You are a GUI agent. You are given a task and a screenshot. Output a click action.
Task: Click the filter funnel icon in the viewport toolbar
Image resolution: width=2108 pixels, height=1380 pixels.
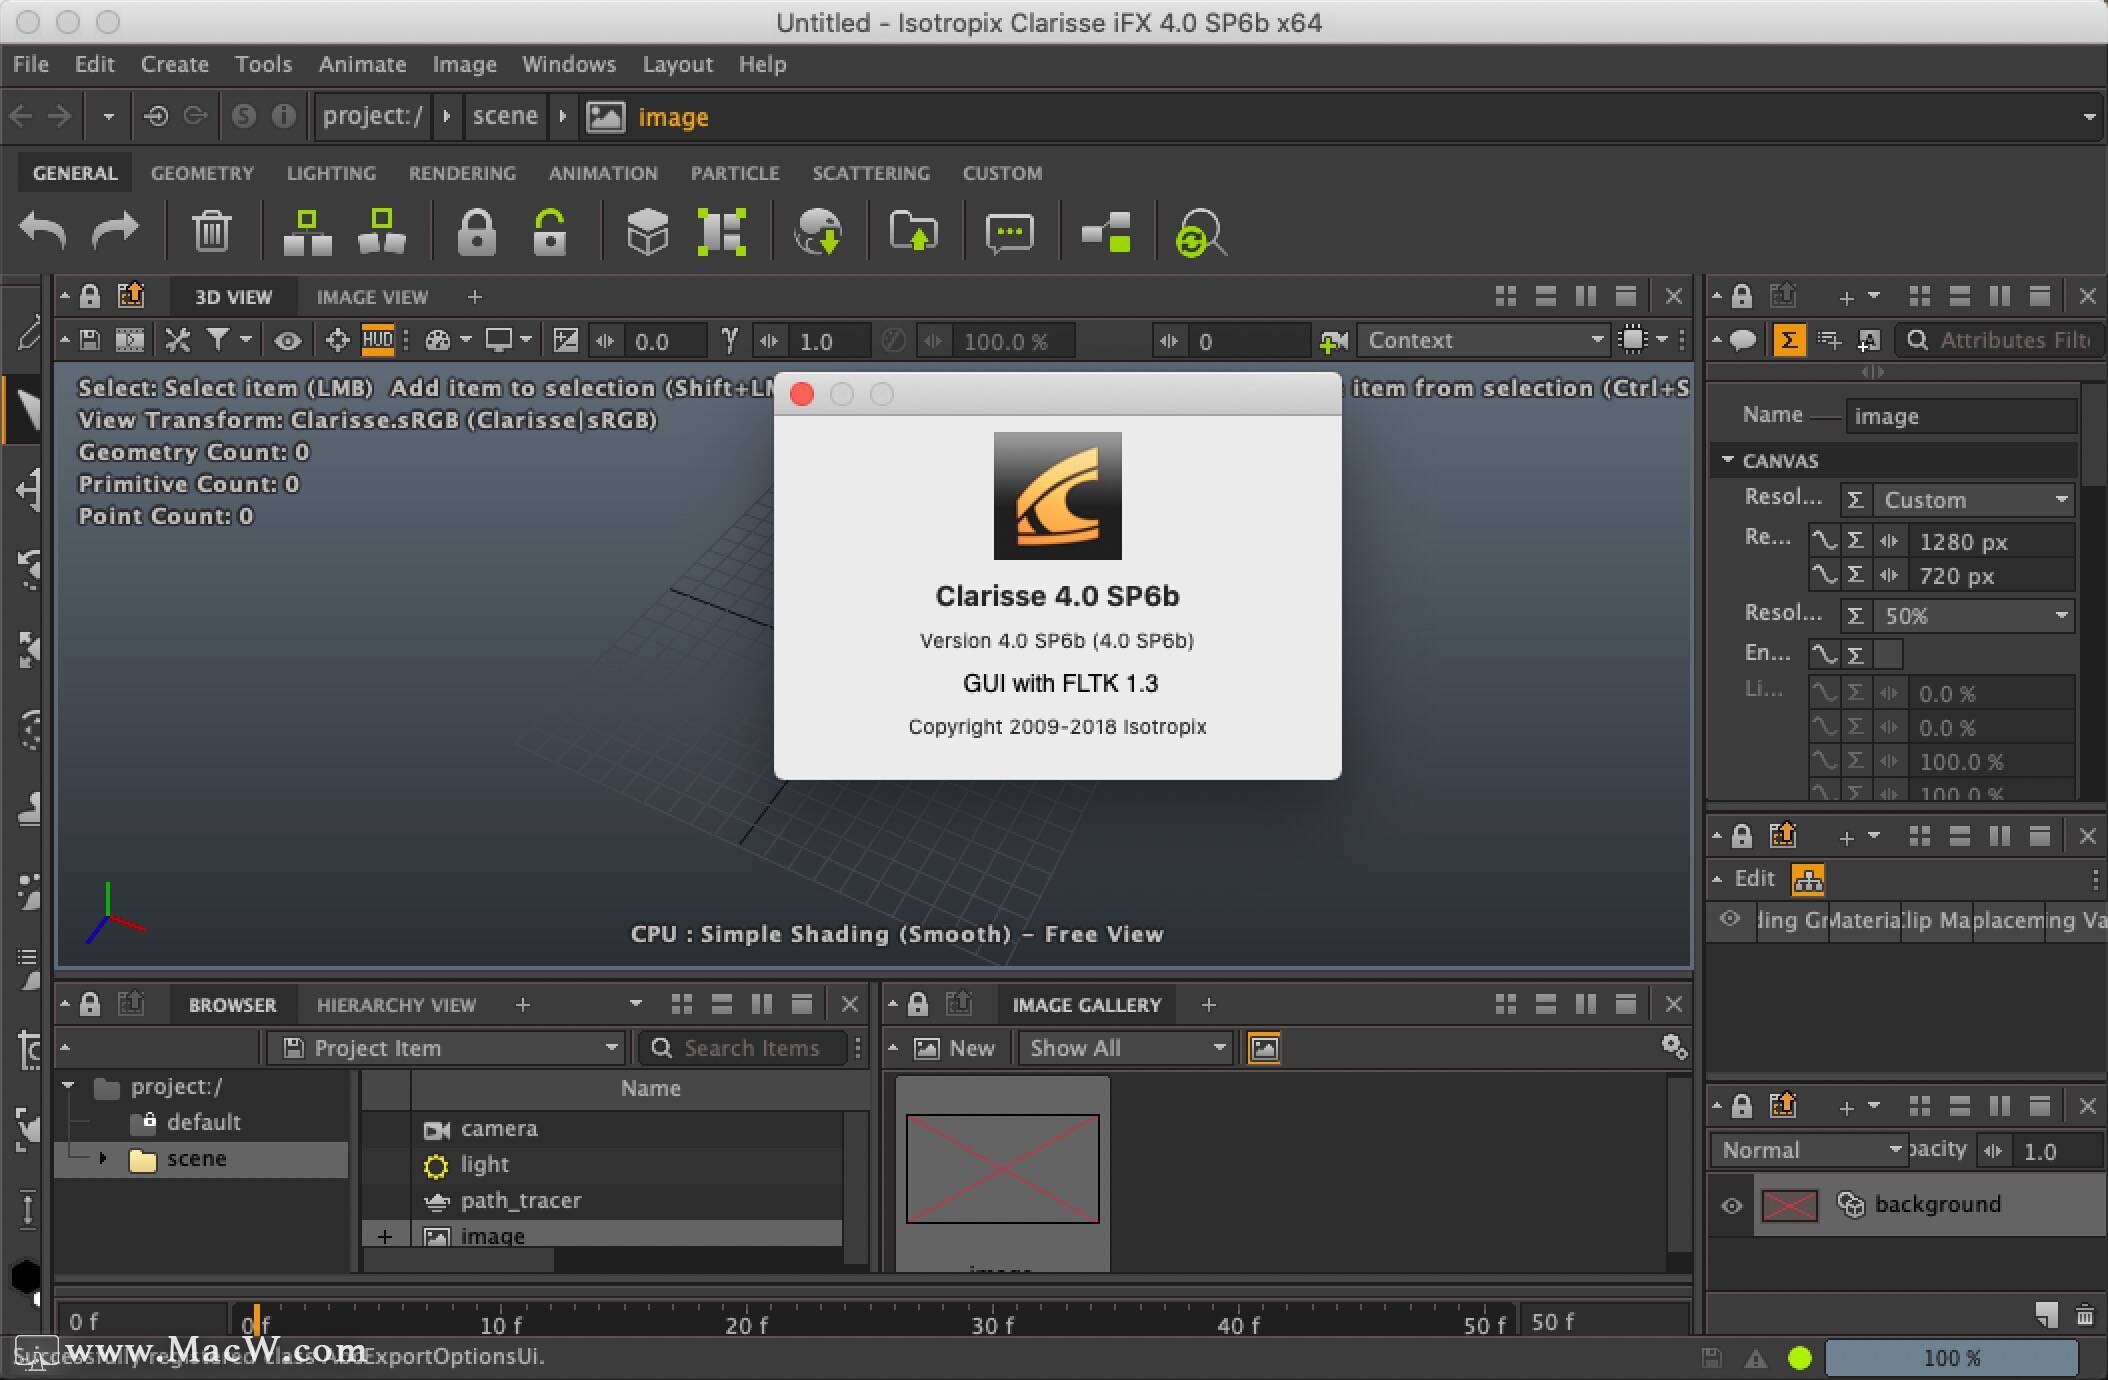(219, 340)
